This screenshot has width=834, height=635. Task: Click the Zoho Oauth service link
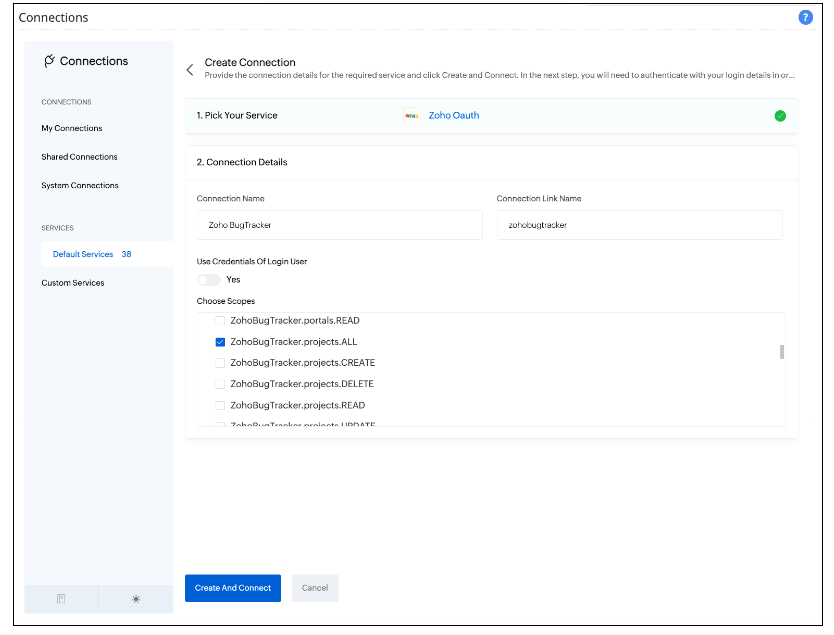(x=454, y=116)
